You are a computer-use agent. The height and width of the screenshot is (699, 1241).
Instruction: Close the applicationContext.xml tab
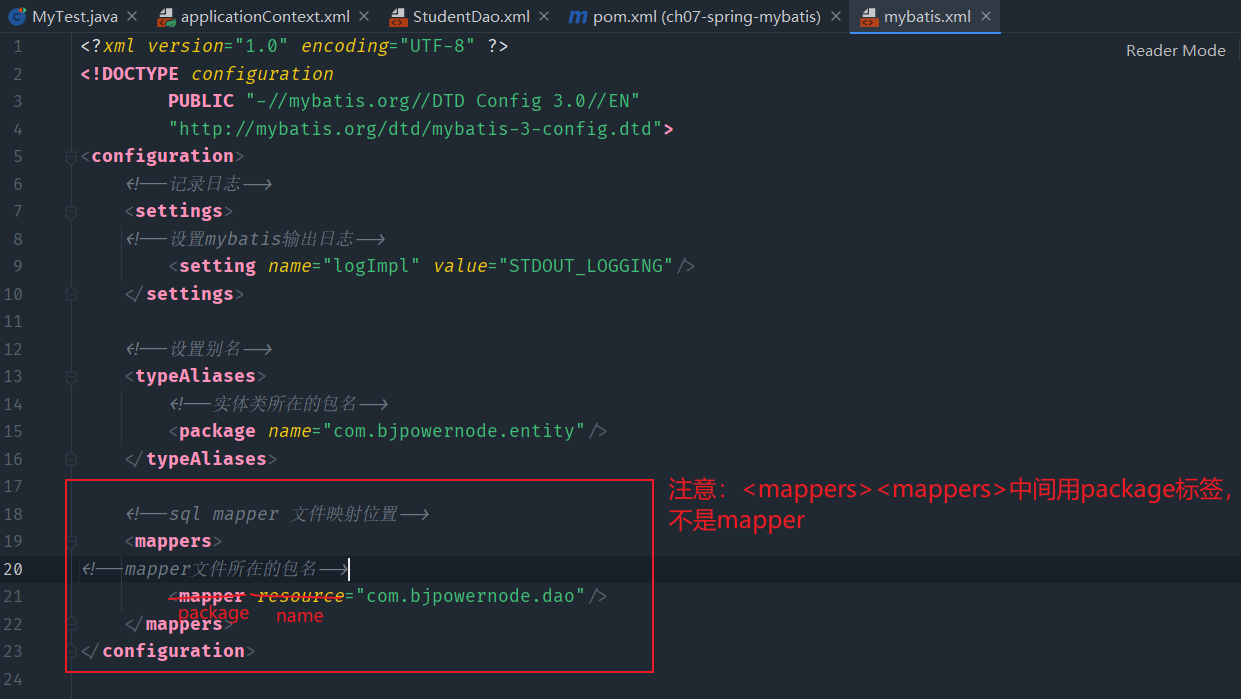(363, 17)
